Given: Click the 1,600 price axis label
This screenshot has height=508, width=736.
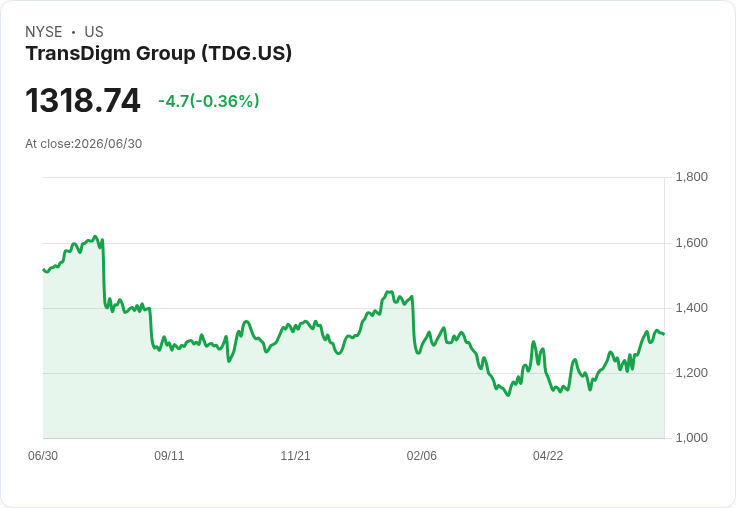Looking at the screenshot, I should 691,243.
